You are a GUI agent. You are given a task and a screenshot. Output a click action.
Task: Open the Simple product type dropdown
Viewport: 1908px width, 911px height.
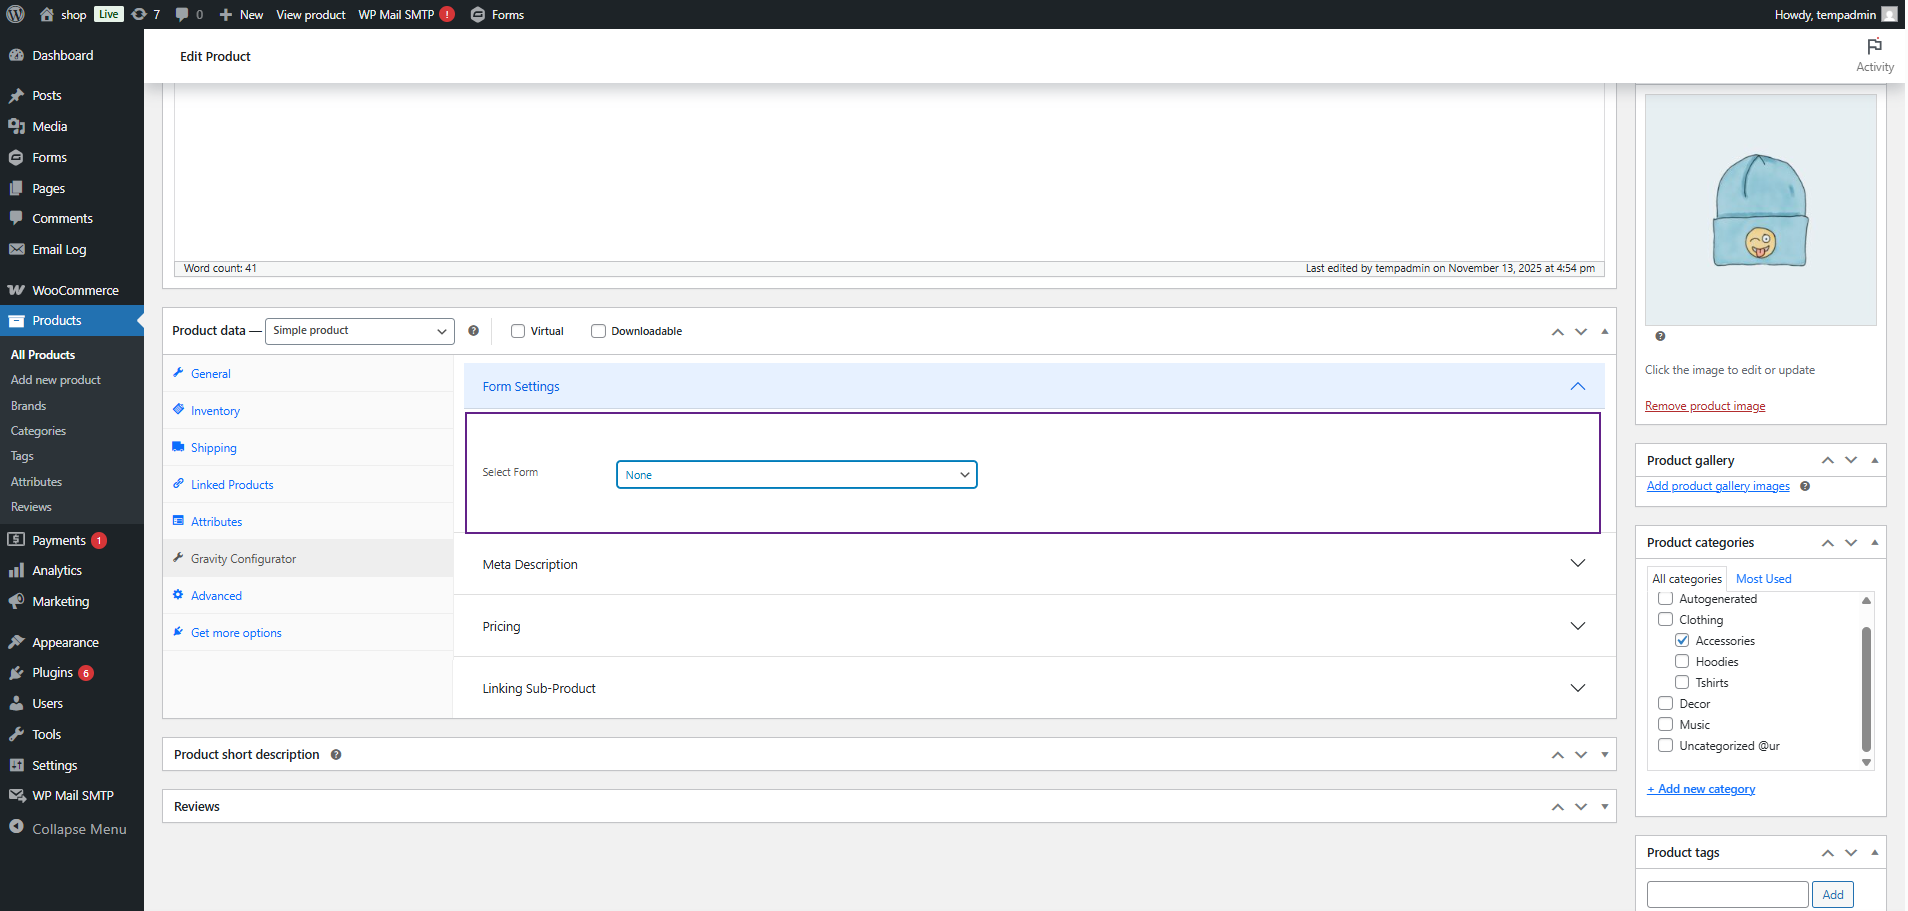pos(359,331)
